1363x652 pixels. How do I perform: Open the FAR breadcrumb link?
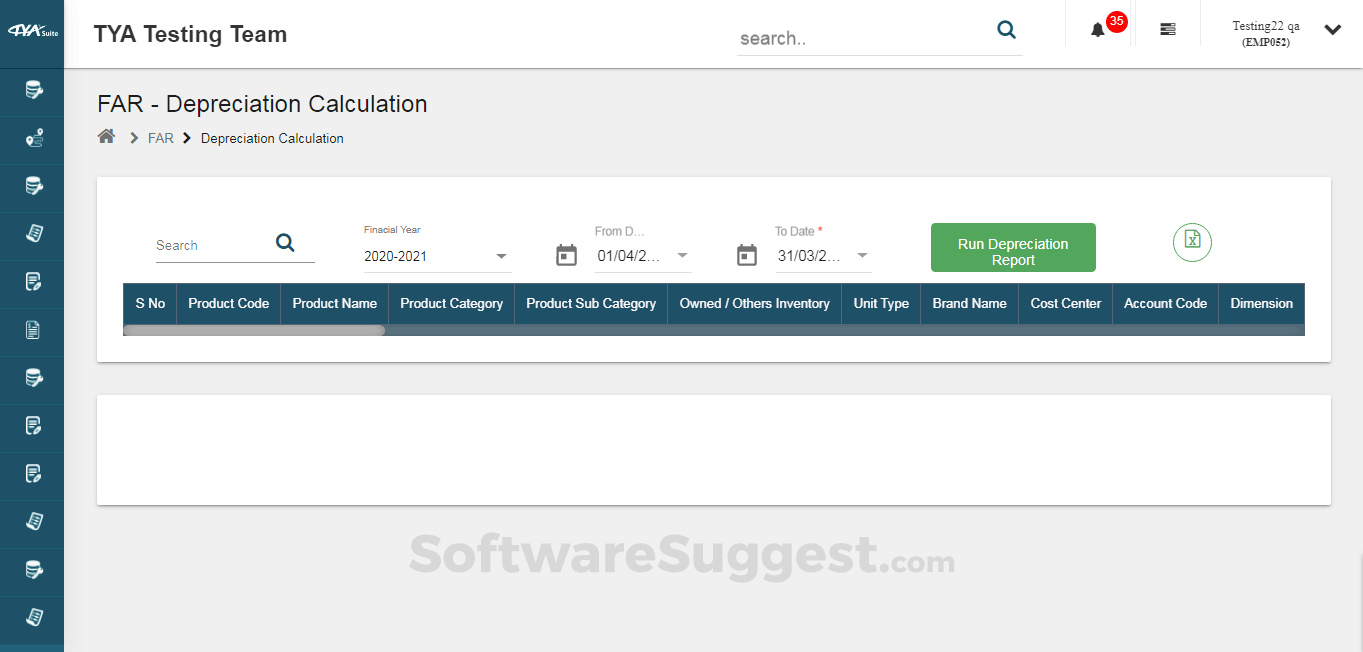pos(160,138)
